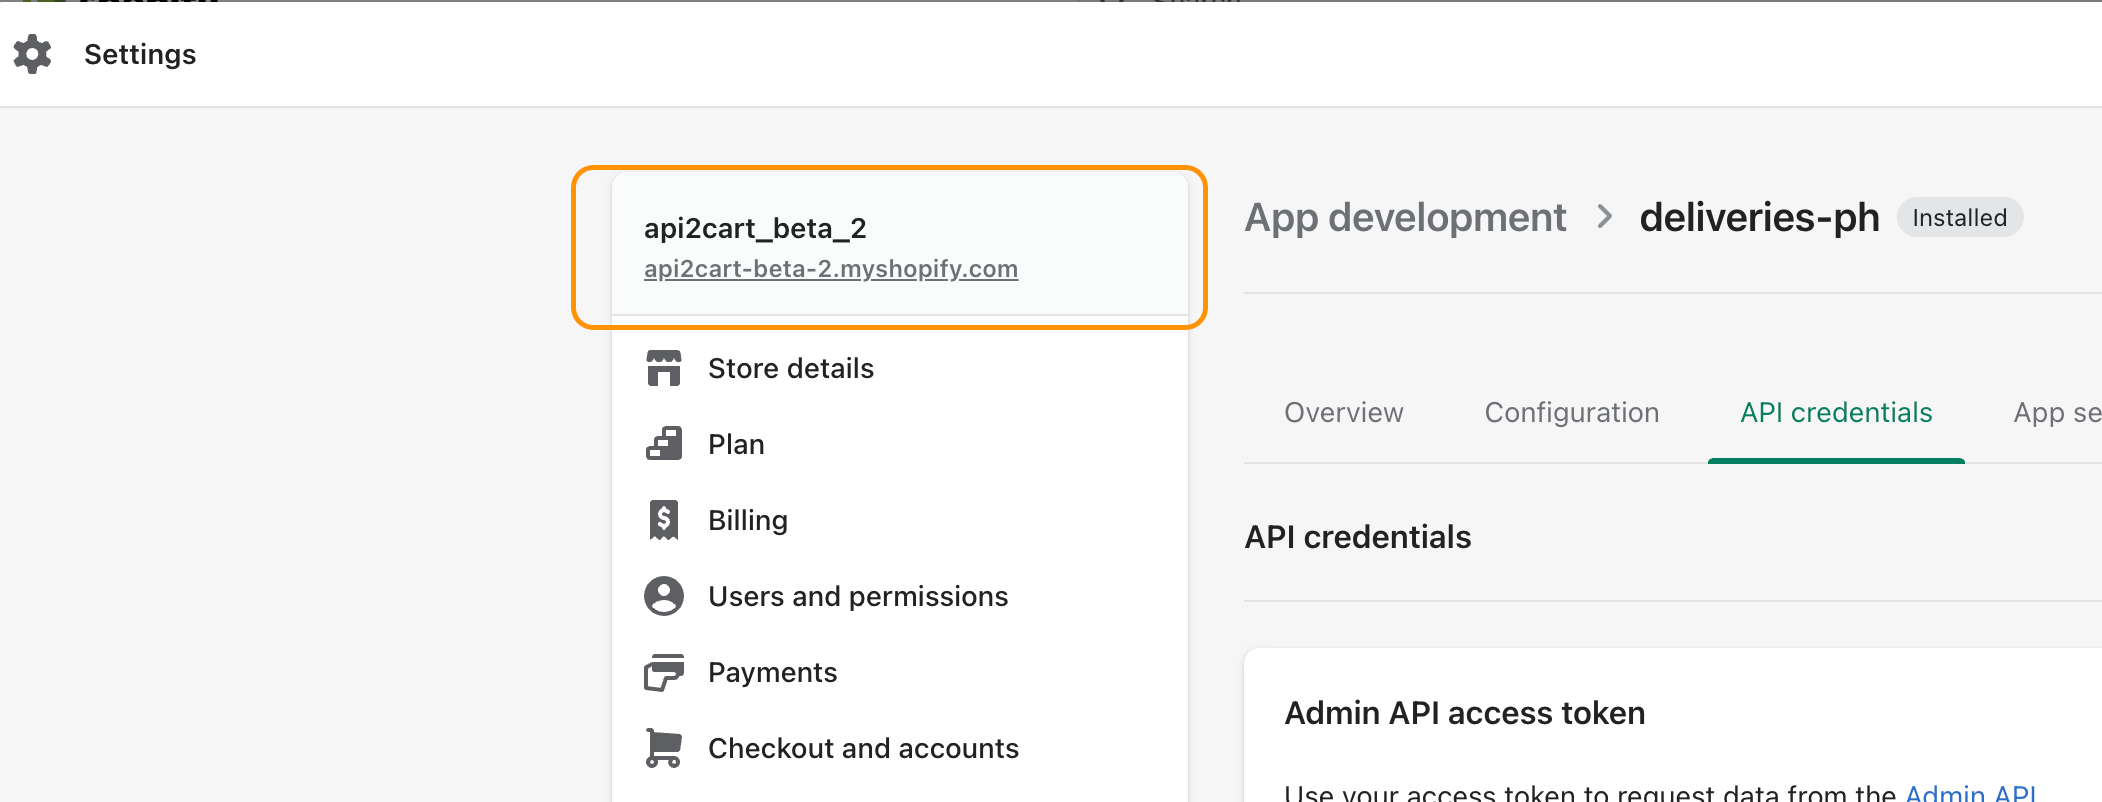Image resolution: width=2102 pixels, height=802 pixels.
Task: Open the Store details storefront icon
Action: pyautogui.click(x=664, y=368)
